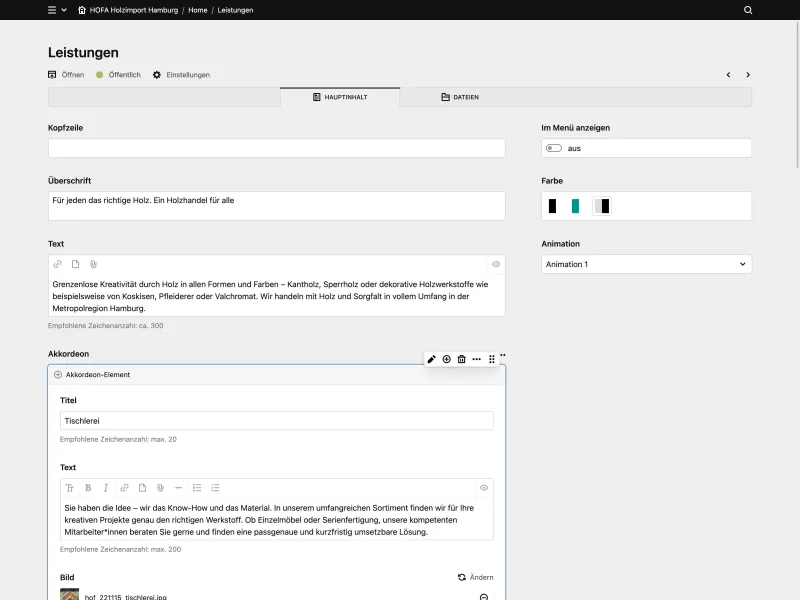Select the green color swatch under Farbe

578,206
